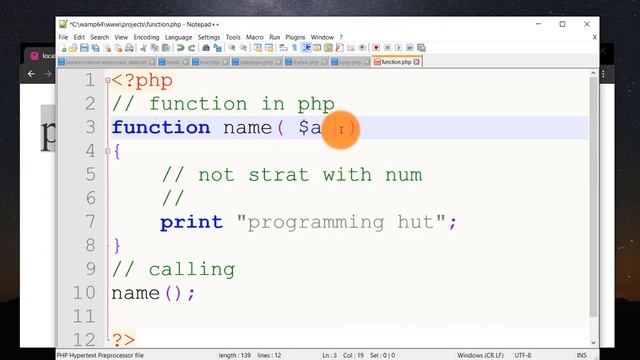Cut selection with the scissors icon
The height and width of the screenshot is (360, 640).
pos(143,48)
